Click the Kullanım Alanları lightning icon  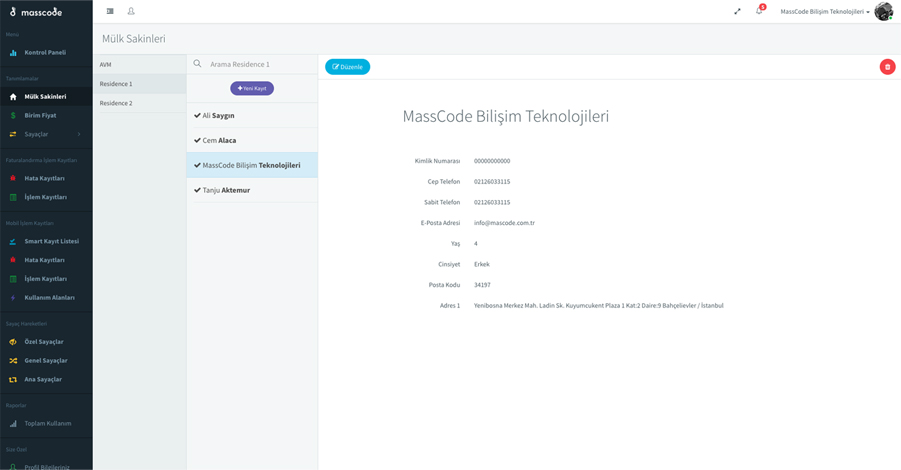[x=13, y=298]
